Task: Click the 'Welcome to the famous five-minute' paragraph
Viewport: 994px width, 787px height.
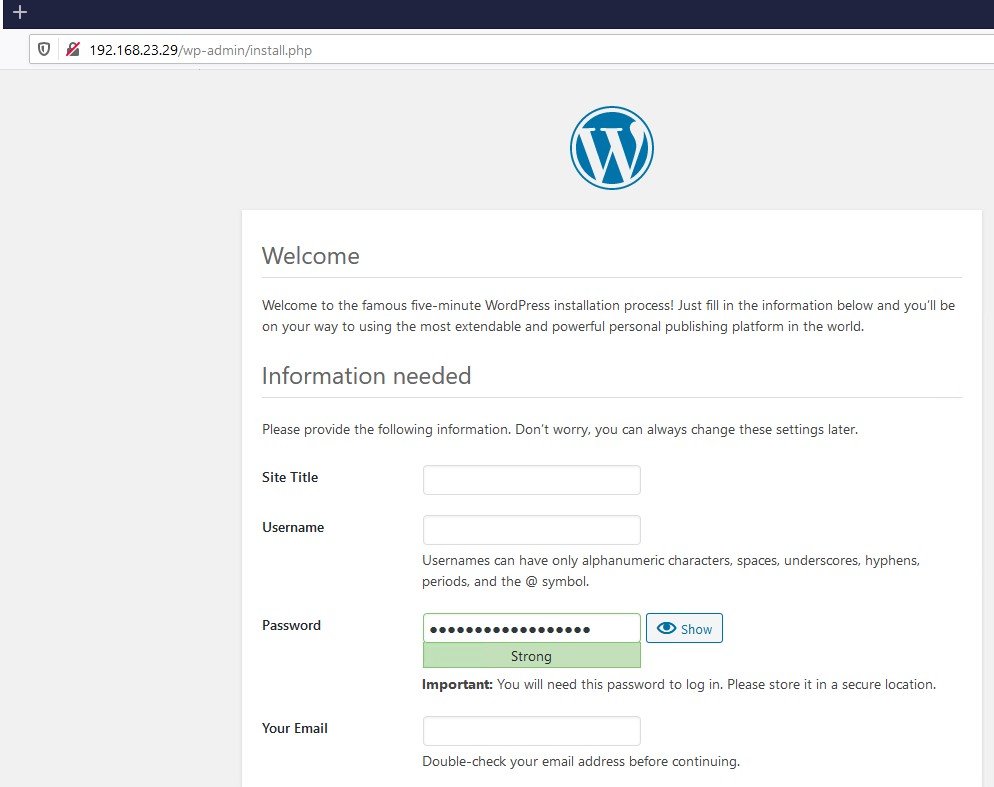Action: [609, 316]
